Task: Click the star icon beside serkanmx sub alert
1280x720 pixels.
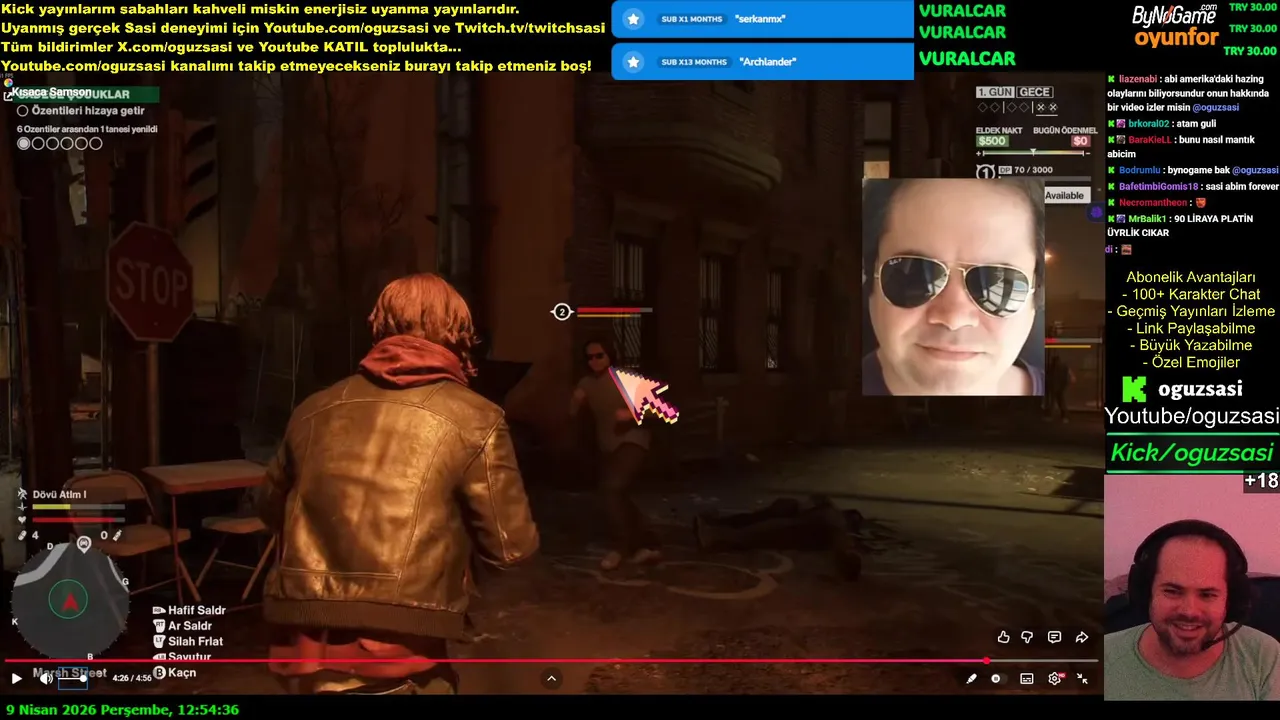Action: [x=633, y=19]
